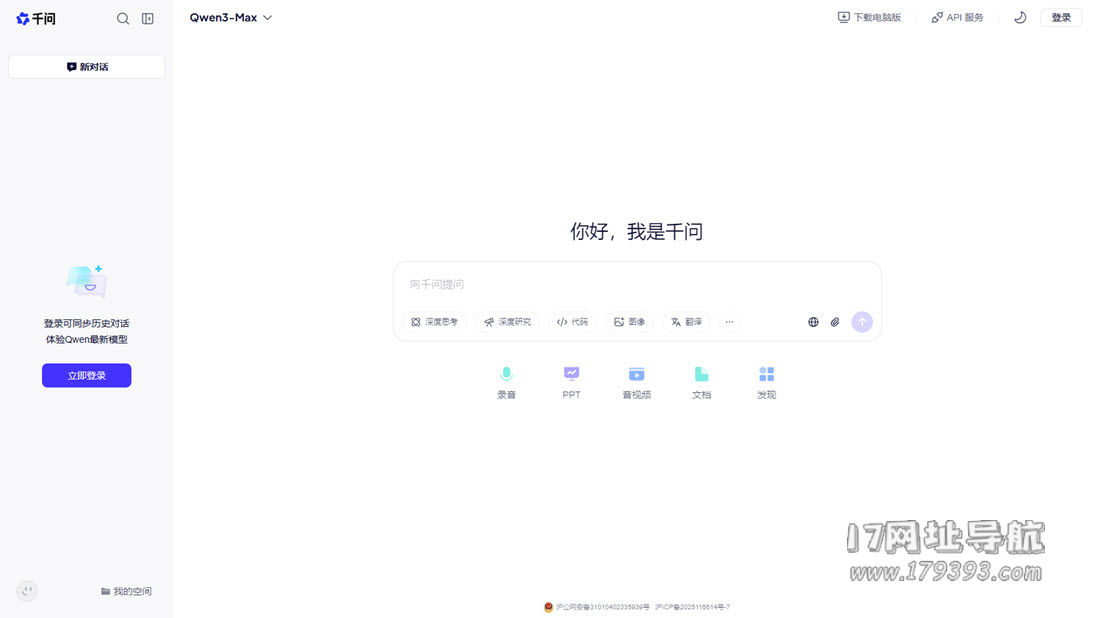This screenshot has width=1100, height=618.
Task: Open the PPT creation tool
Action: [x=571, y=381]
